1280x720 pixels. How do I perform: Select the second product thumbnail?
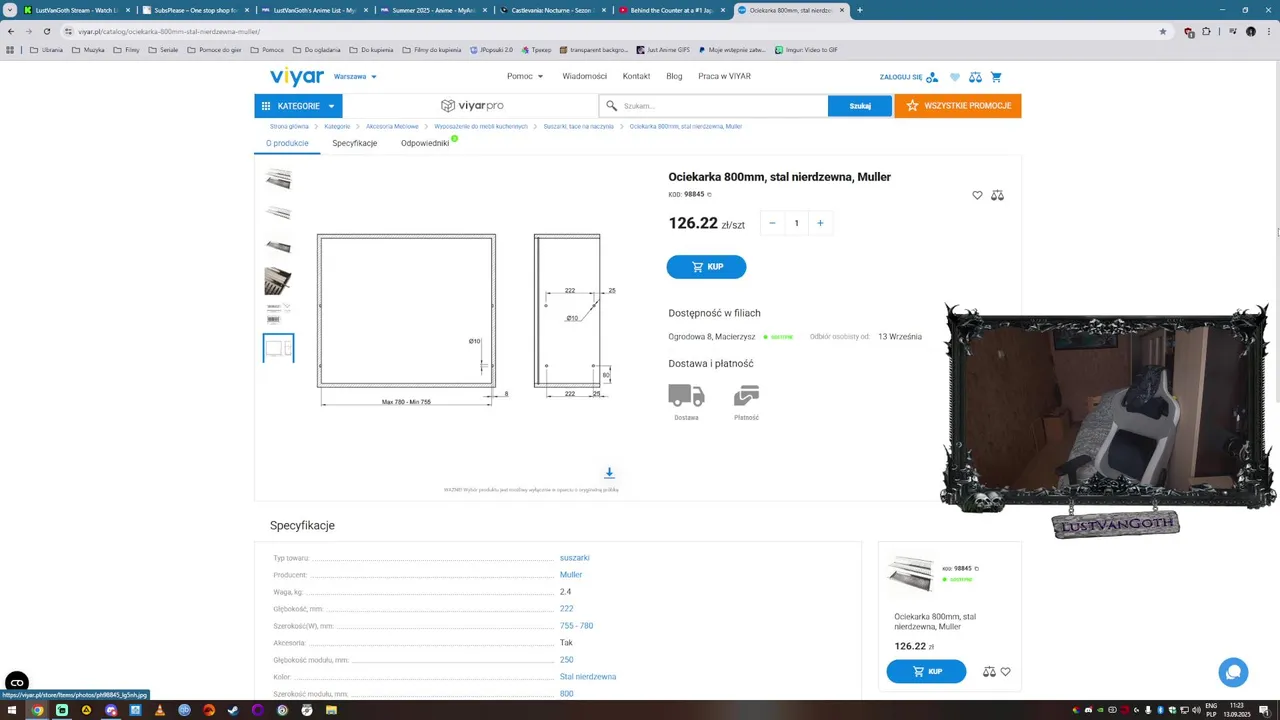[278, 213]
